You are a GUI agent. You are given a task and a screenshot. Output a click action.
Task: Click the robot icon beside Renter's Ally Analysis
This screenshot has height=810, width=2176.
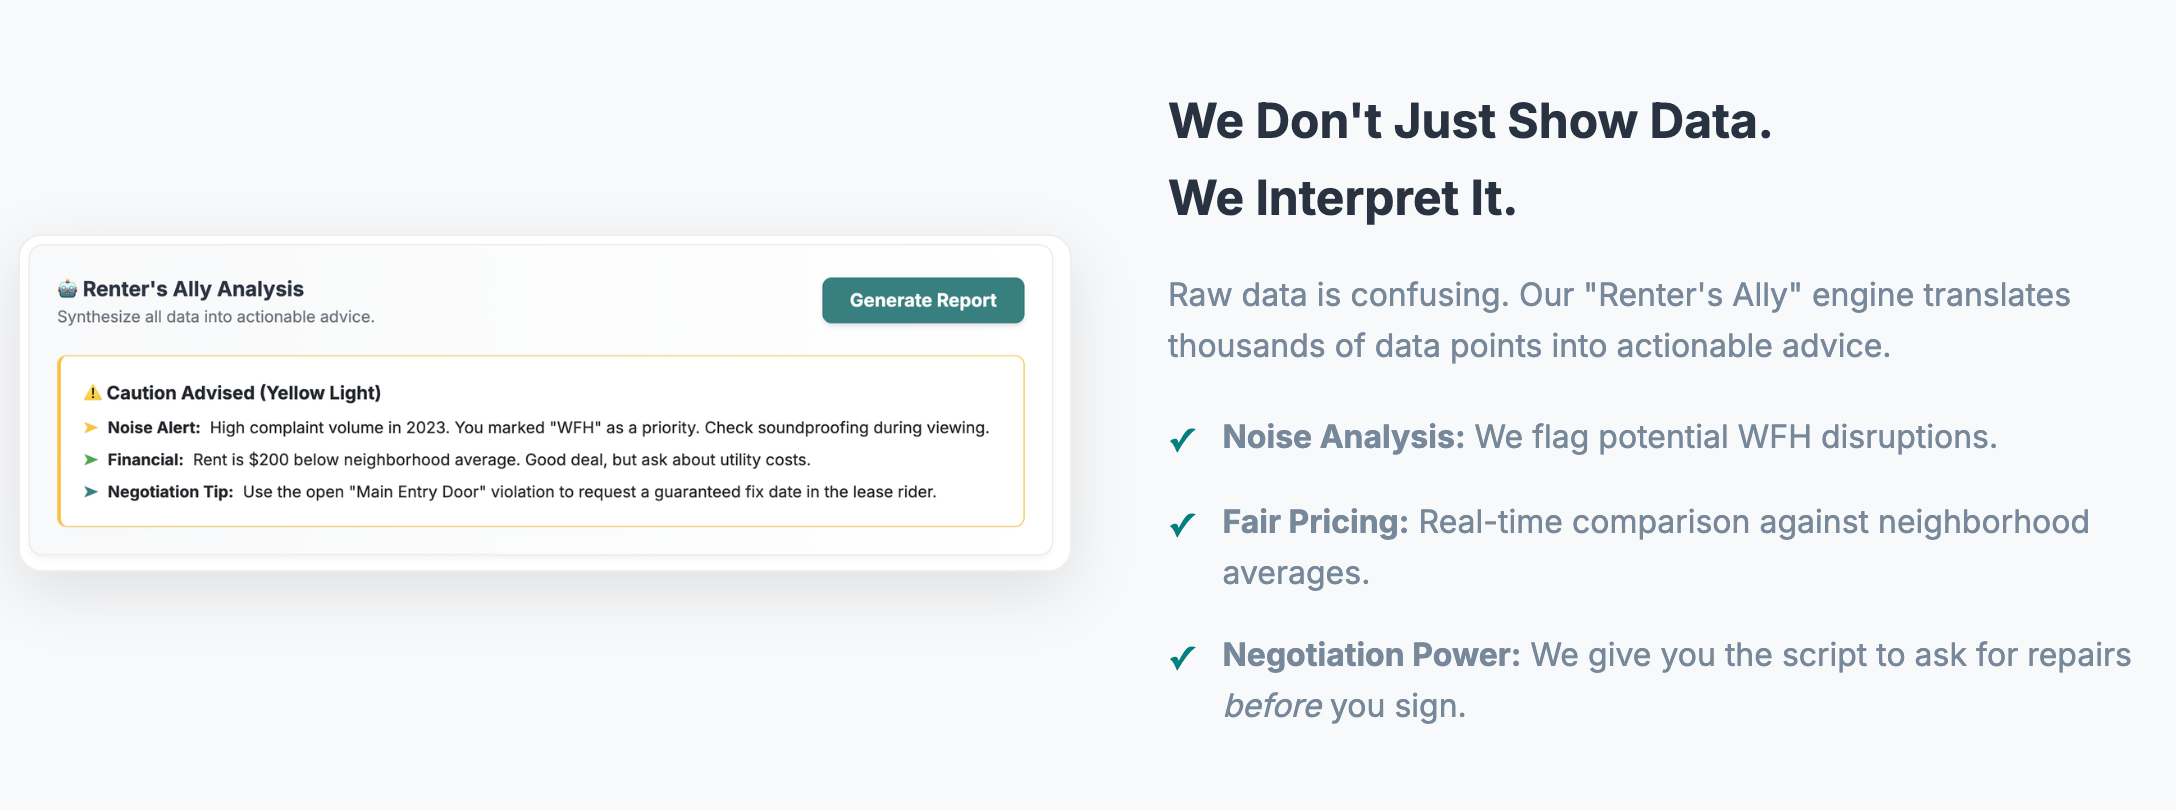[67, 289]
